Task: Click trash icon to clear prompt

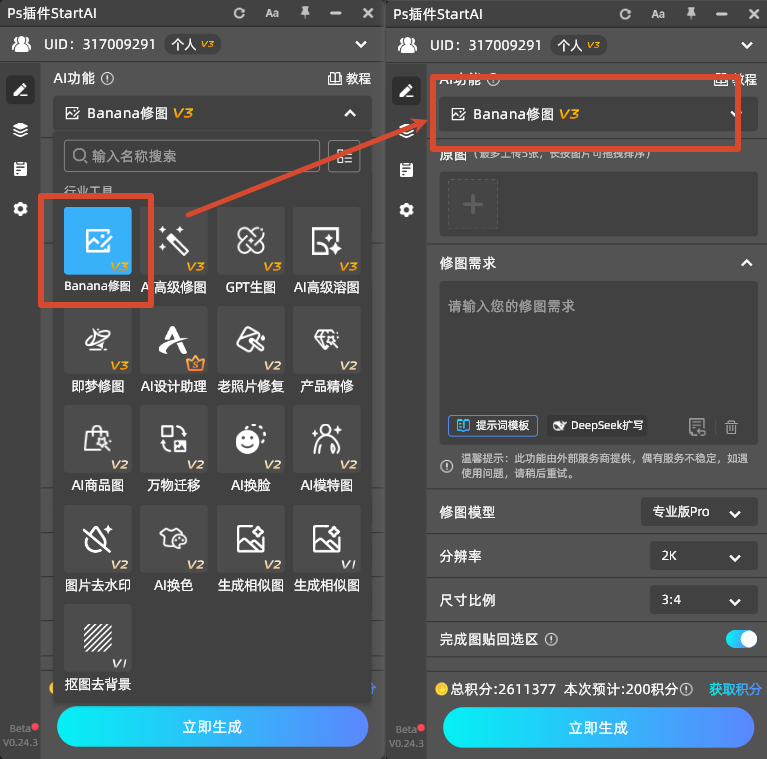Action: coord(731,427)
